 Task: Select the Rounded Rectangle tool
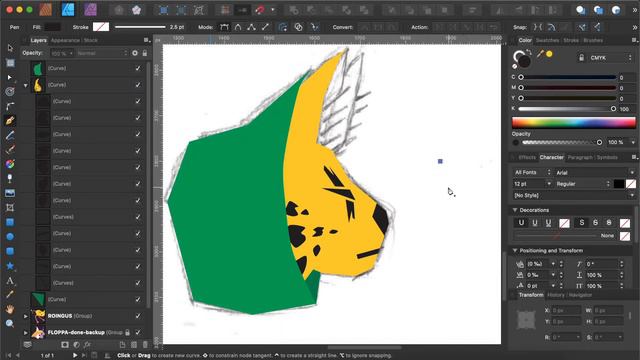(x=10, y=251)
